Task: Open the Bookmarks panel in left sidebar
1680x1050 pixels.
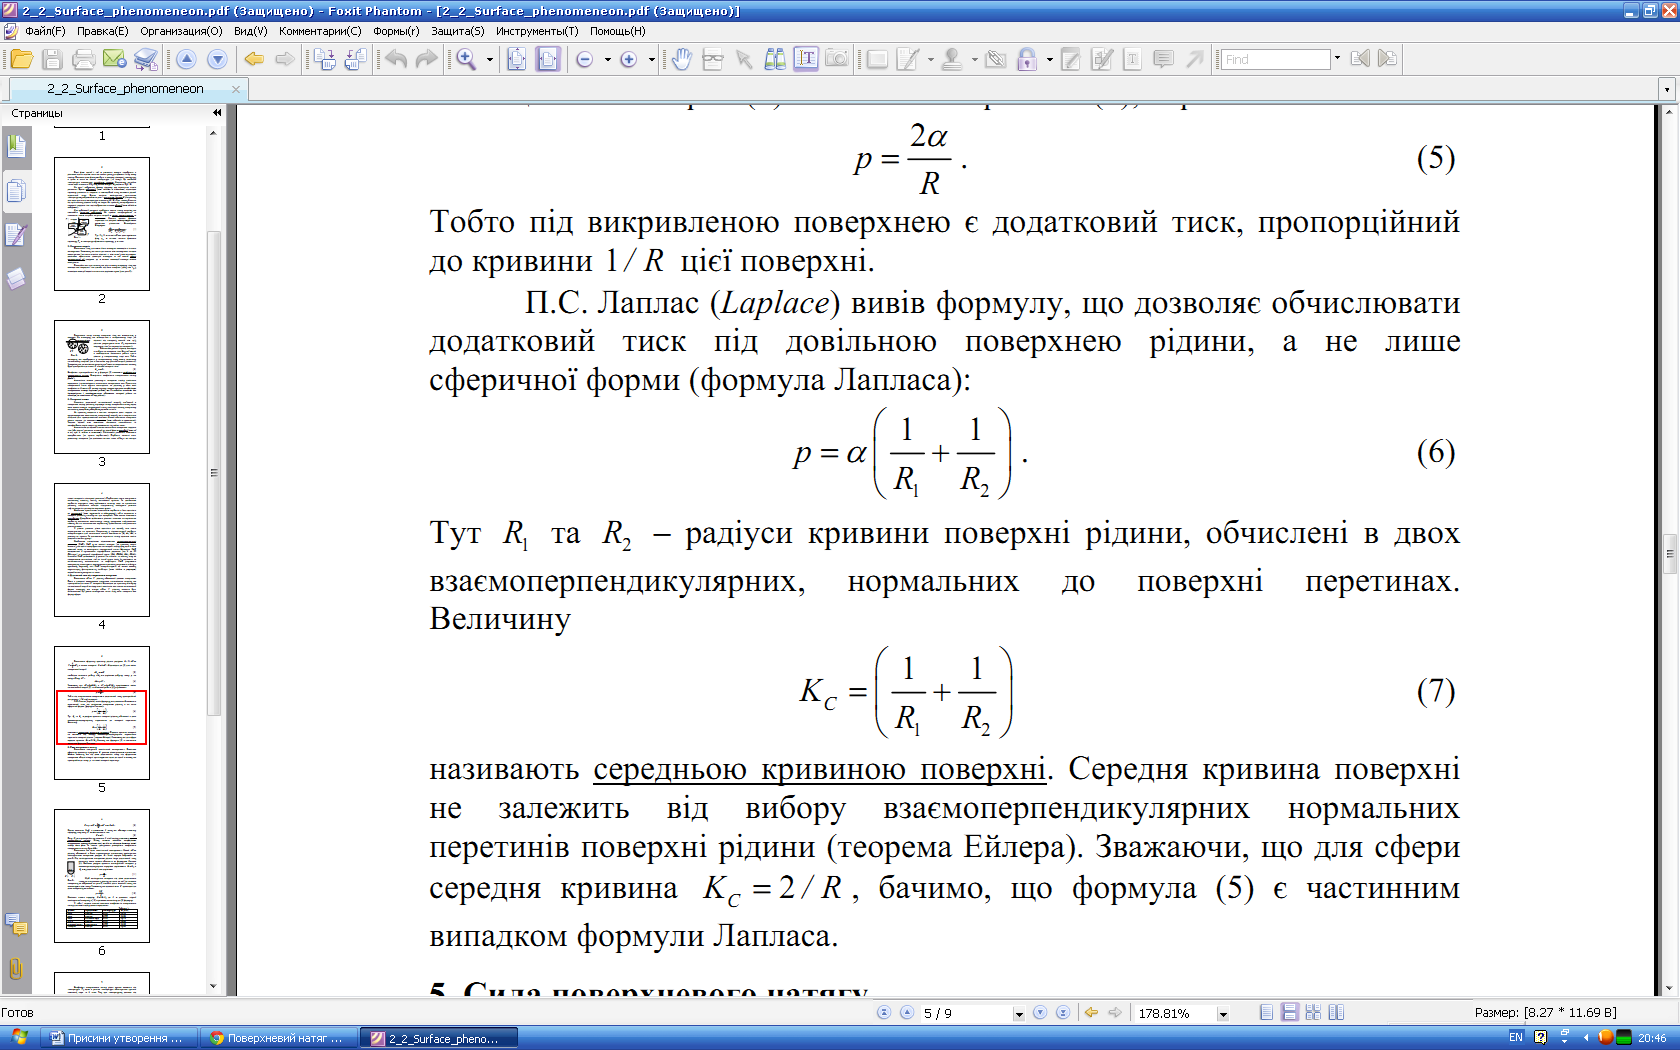Action: tap(16, 147)
